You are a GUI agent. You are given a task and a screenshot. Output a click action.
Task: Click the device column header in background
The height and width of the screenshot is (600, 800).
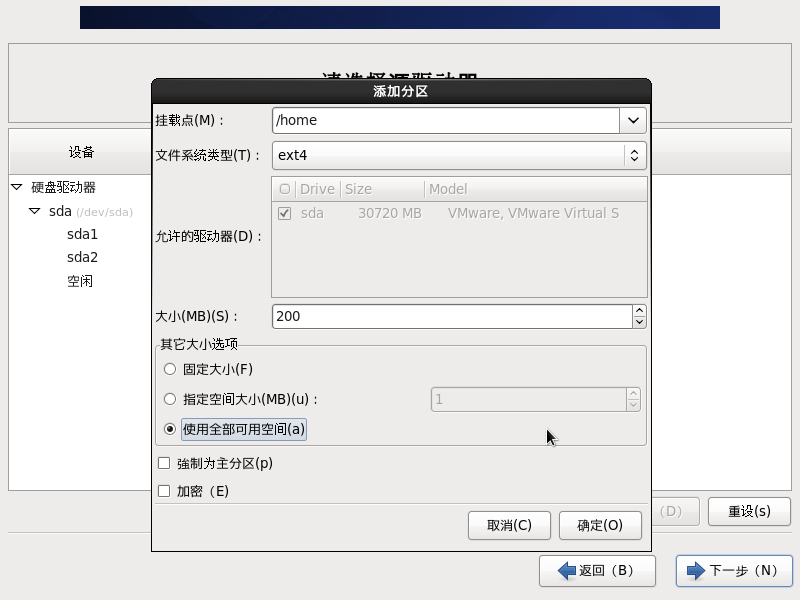tap(81, 152)
